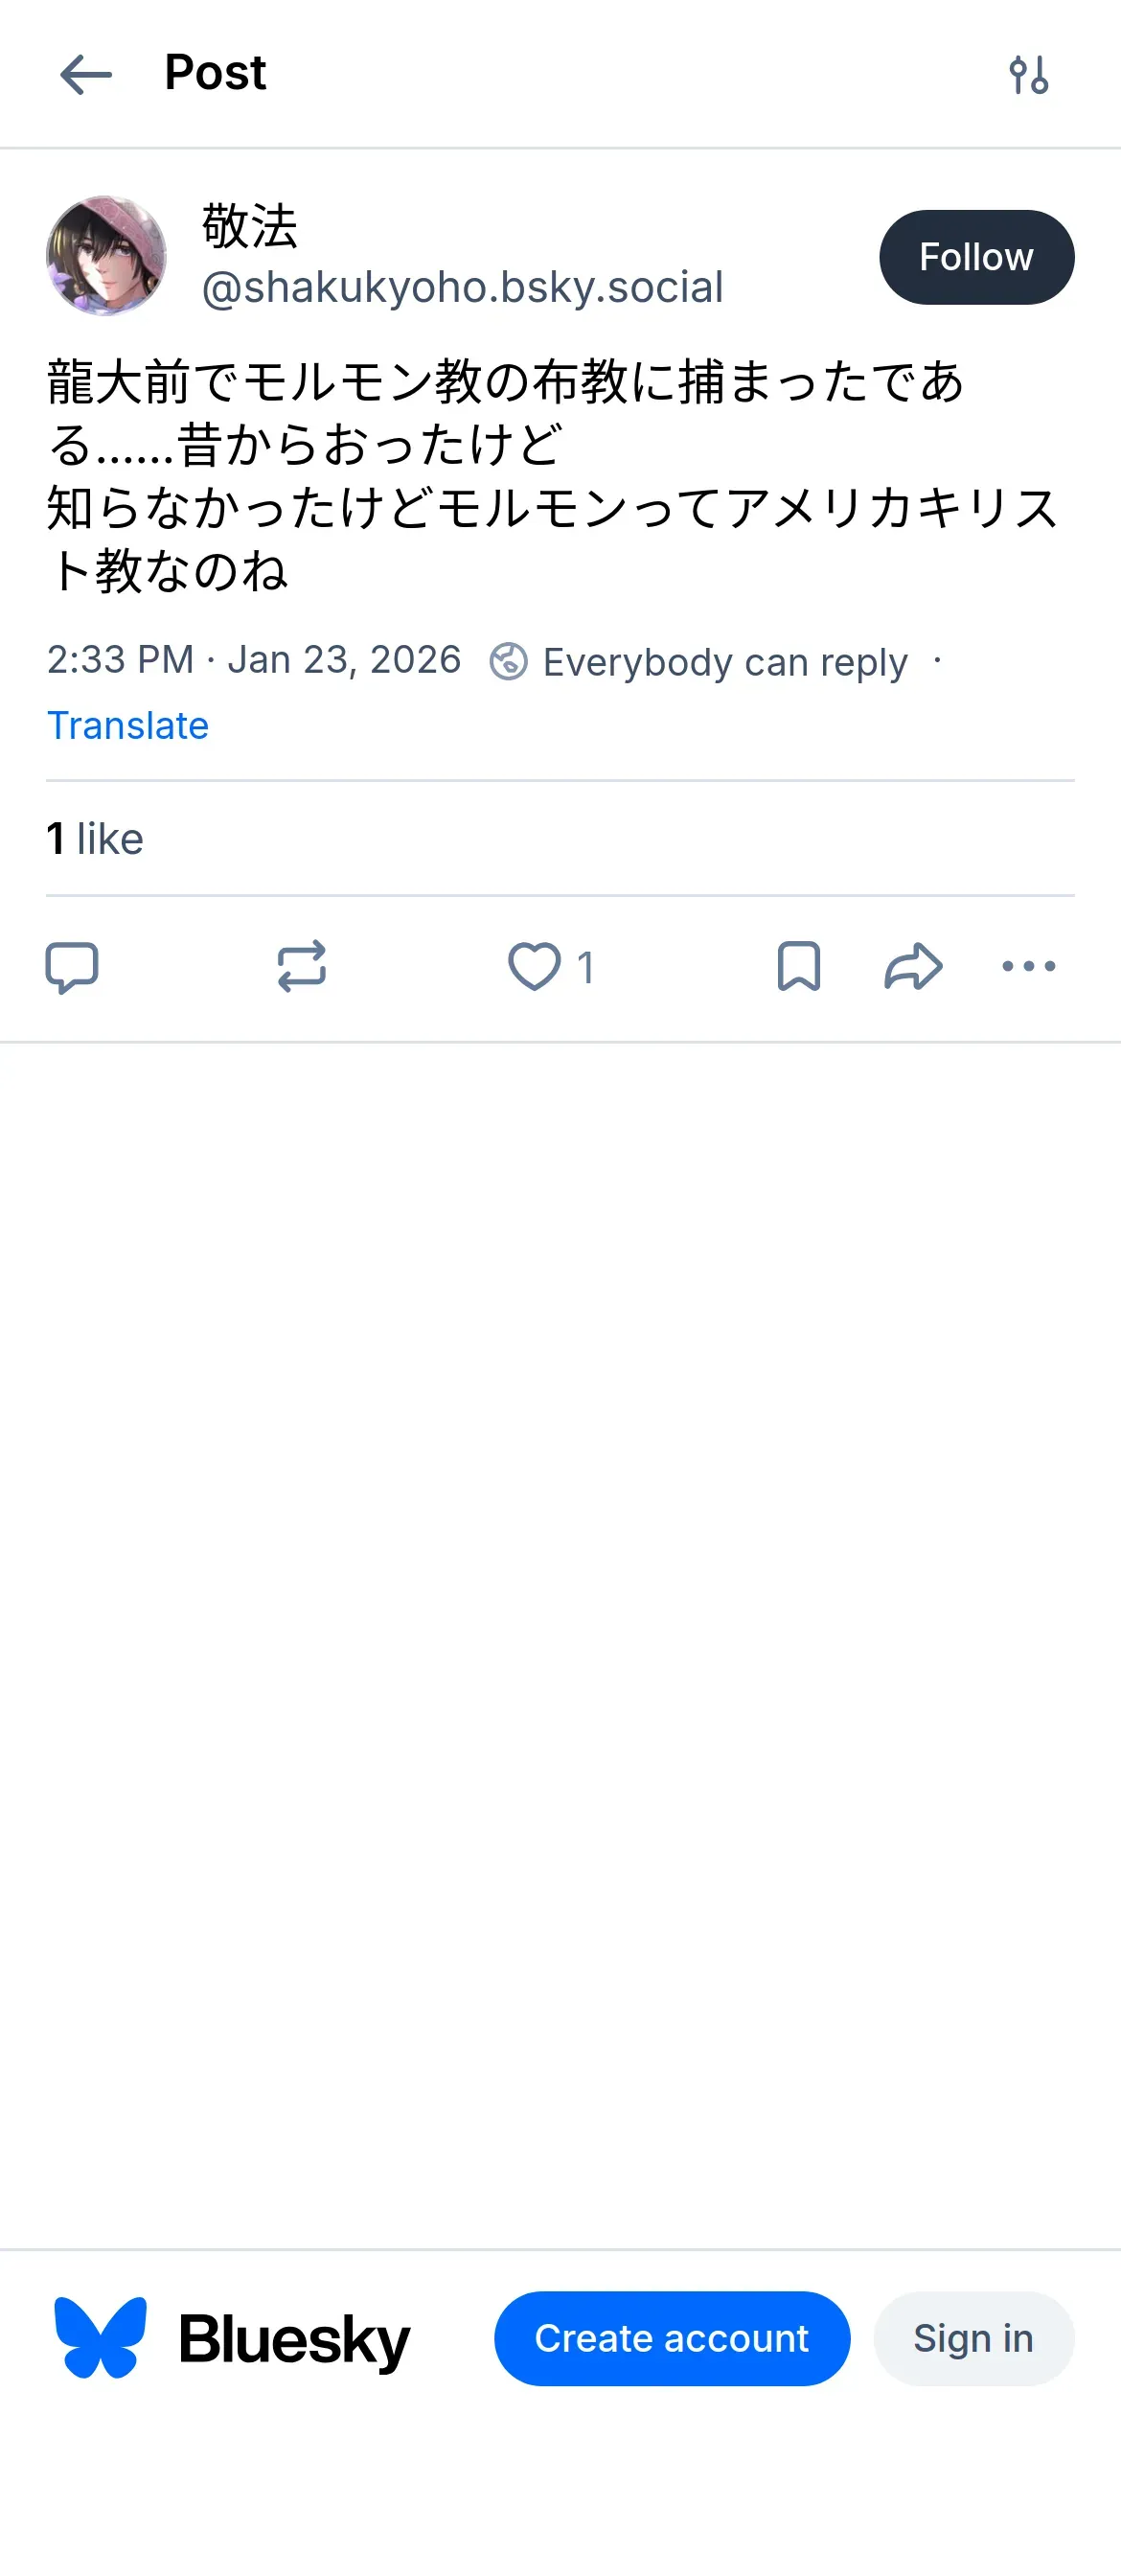Click the Everybody can reply label
The height and width of the screenshot is (2576, 1121).
[725, 662]
